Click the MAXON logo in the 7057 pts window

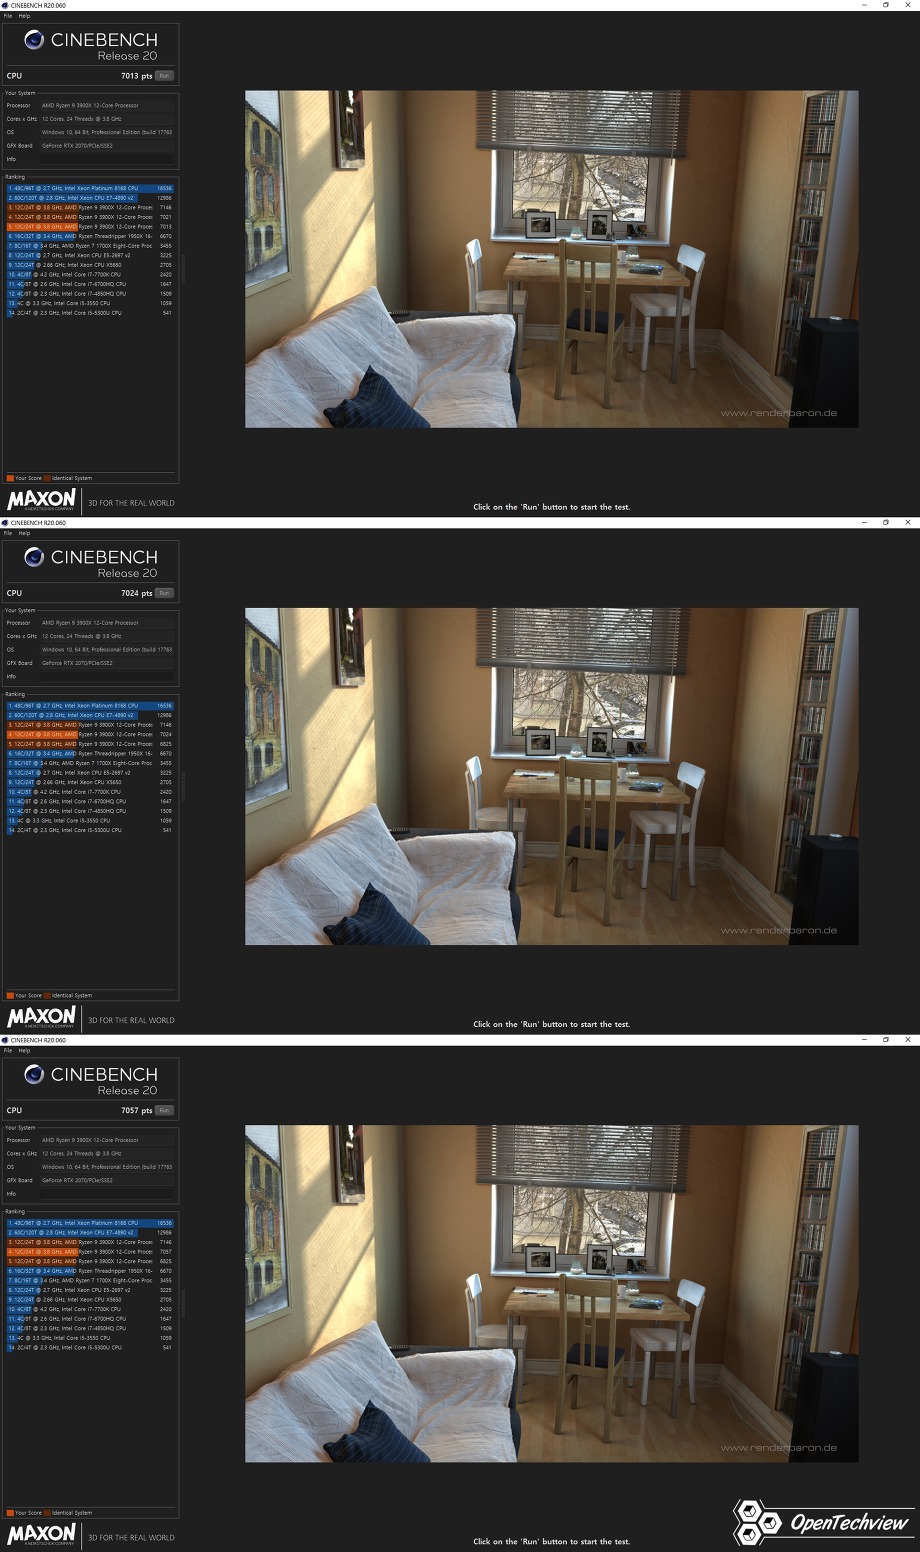point(41,1534)
